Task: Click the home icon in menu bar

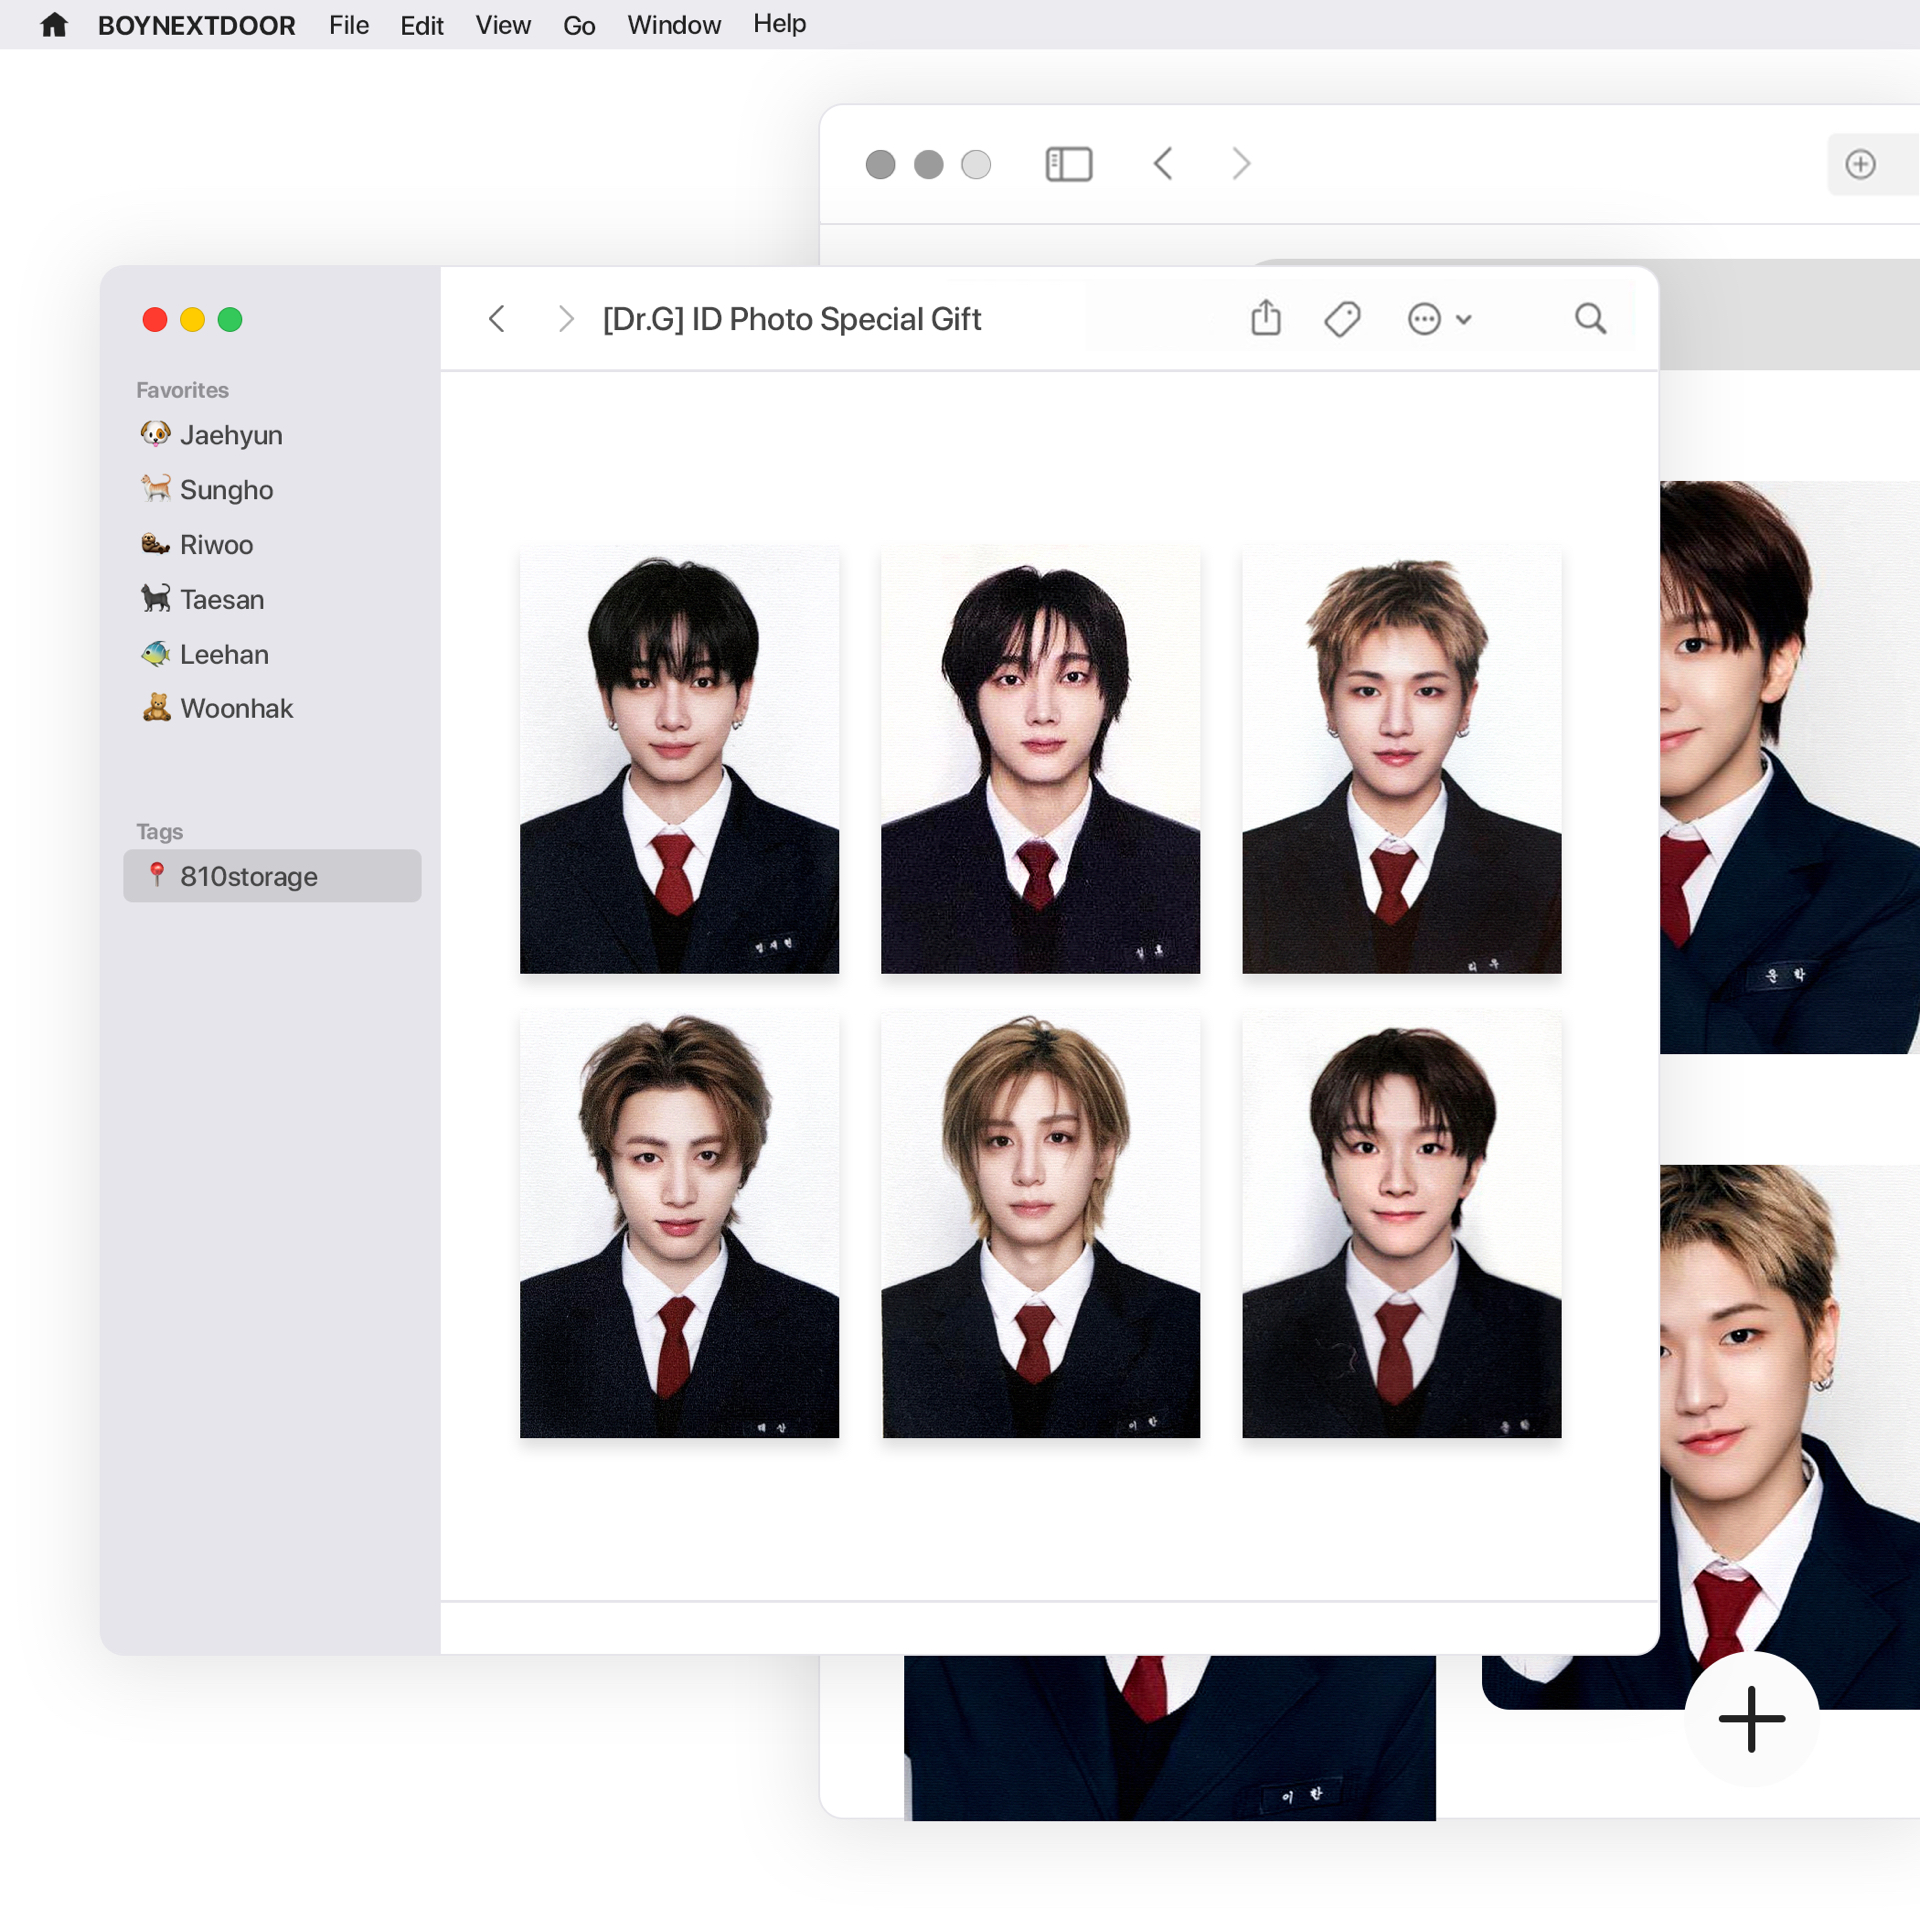Action: pos(54,25)
